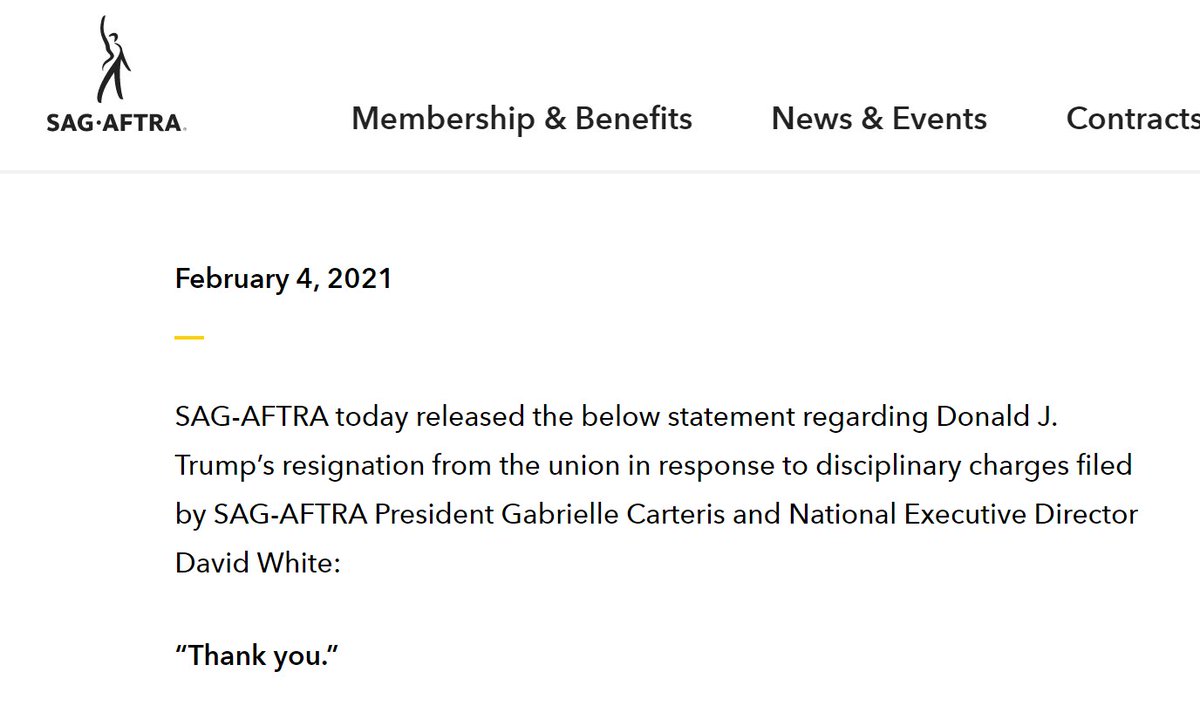1200x713 pixels.
Task: Click the yellow divider line below the date
Action: click(189, 338)
